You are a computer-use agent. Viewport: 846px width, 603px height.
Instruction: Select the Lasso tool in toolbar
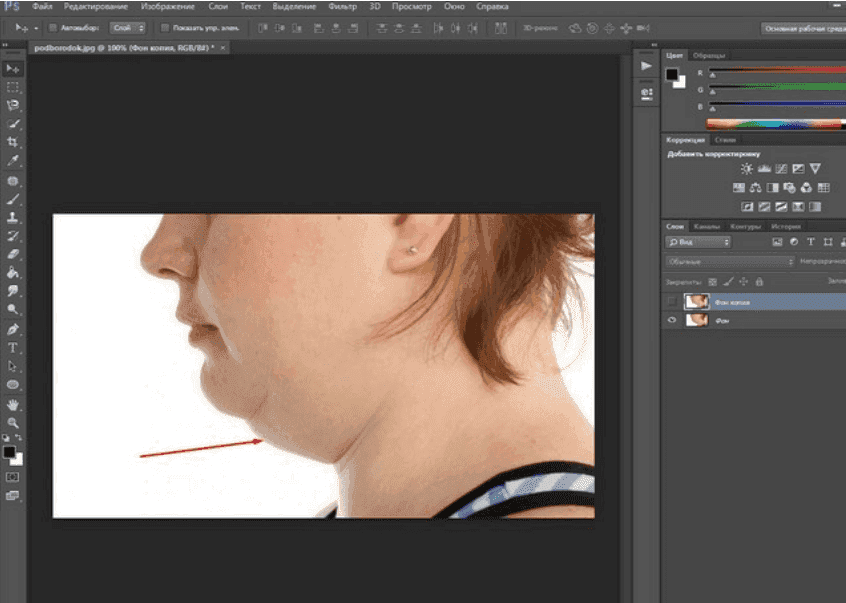(13, 105)
